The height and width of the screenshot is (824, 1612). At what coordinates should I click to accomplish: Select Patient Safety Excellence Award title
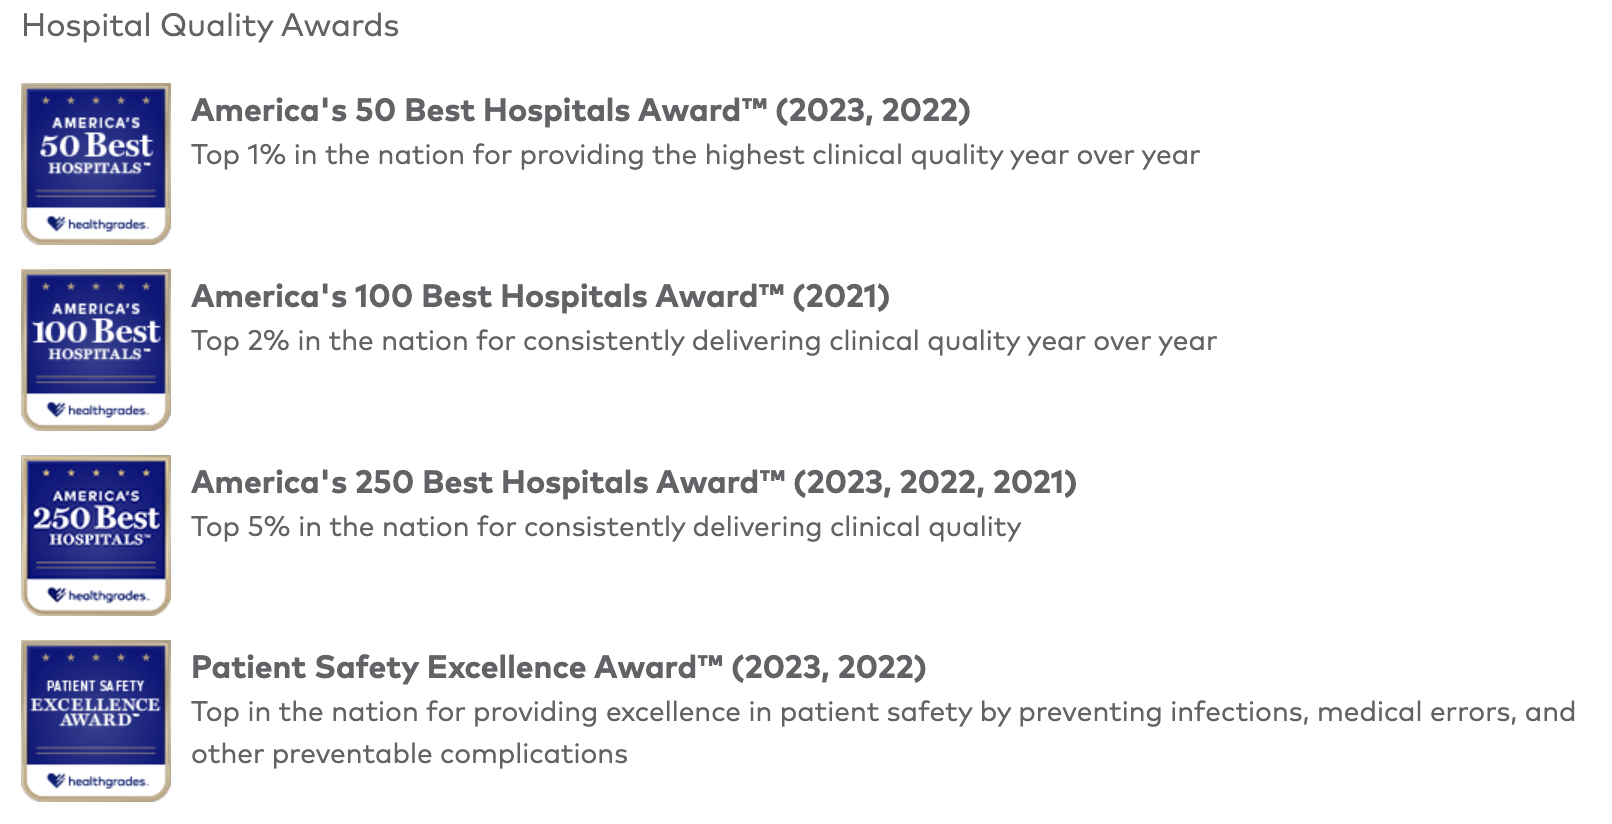coord(559,667)
